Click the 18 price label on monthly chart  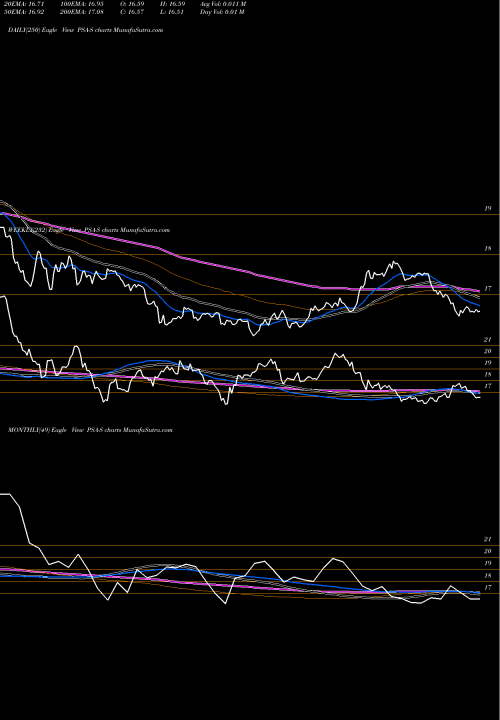[x=488, y=576]
